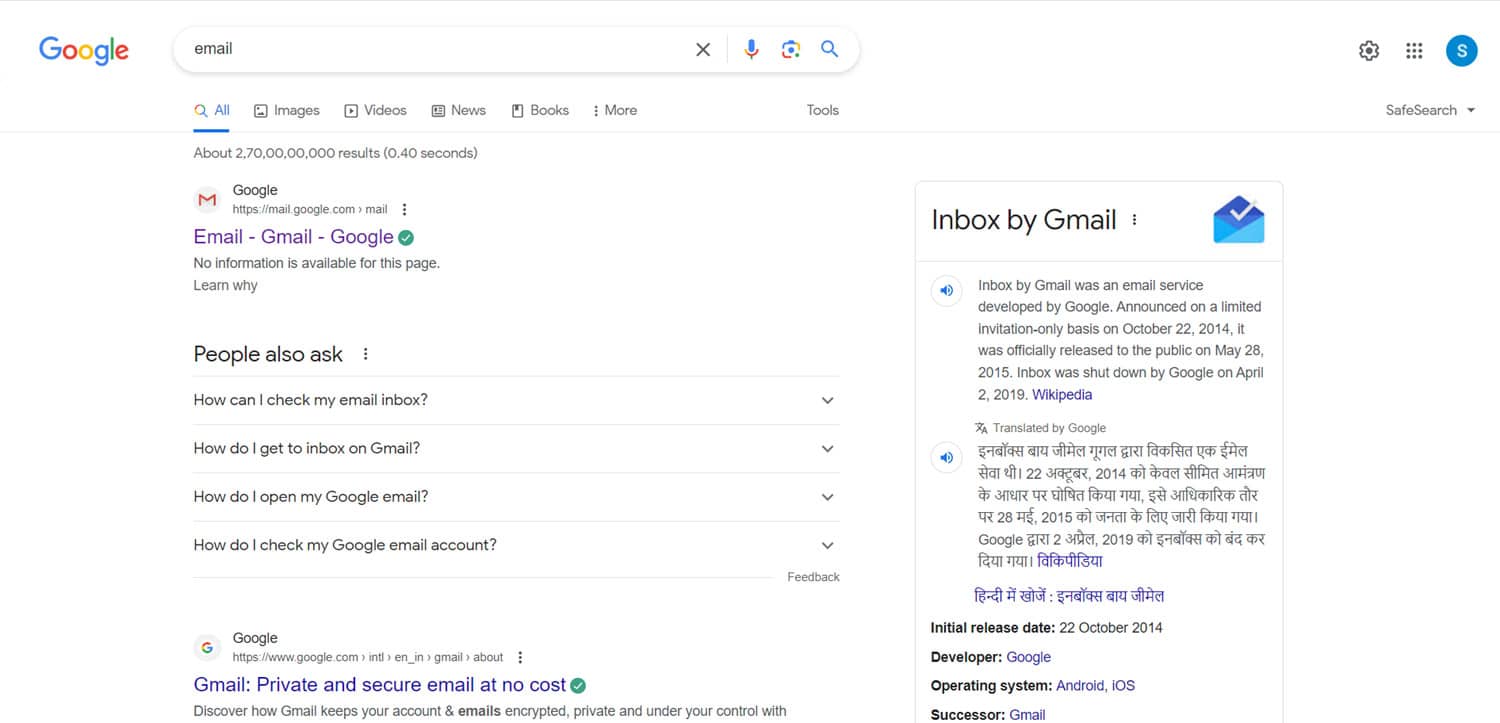Play audio of the English description

(945, 291)
